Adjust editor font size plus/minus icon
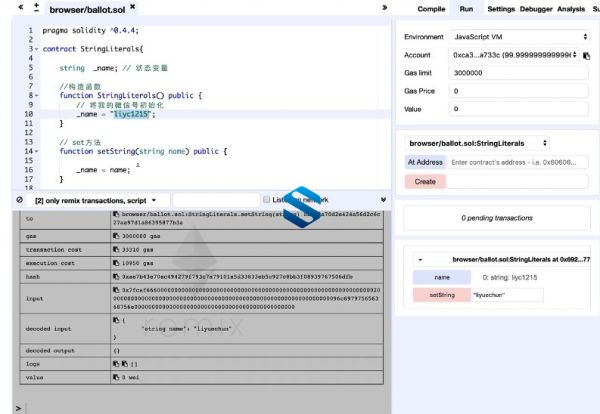Viewport: 600px width, 414px height. pyautogui.click(x=36, y=7)
